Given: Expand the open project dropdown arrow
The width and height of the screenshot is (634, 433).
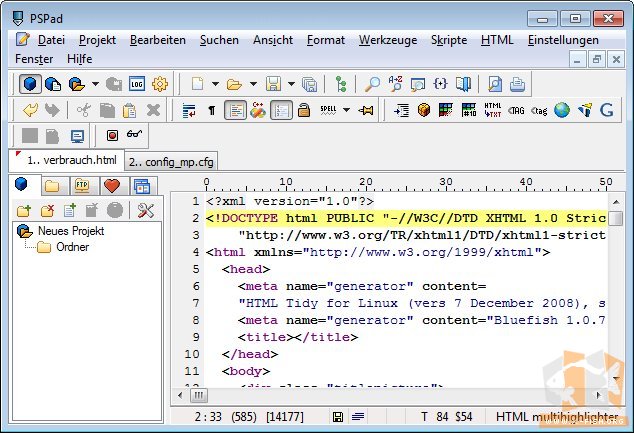Looking at the screenshot, I should 95,84.
